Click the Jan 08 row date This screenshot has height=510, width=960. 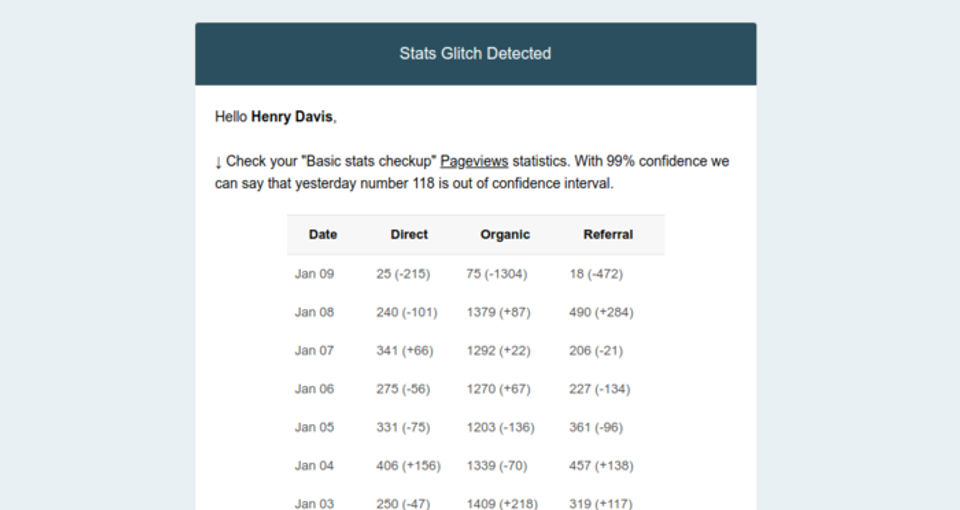pyautogui.click(x=314, y=312)
